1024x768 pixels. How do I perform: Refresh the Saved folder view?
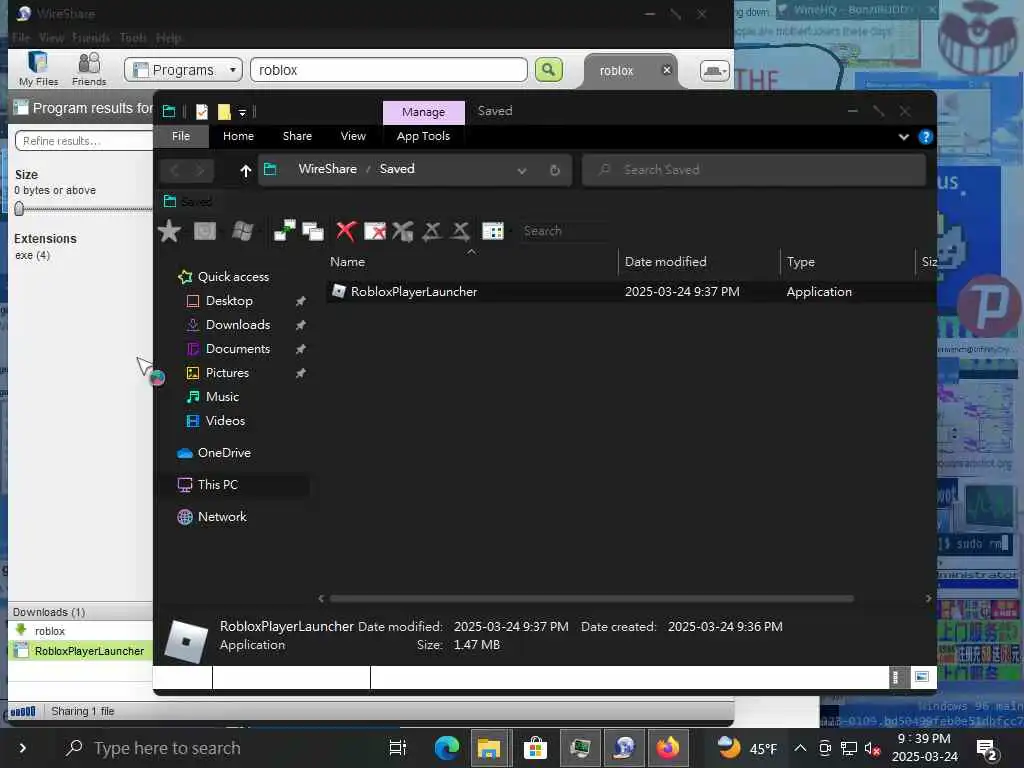pyautogui.click(x=555, y=170)
